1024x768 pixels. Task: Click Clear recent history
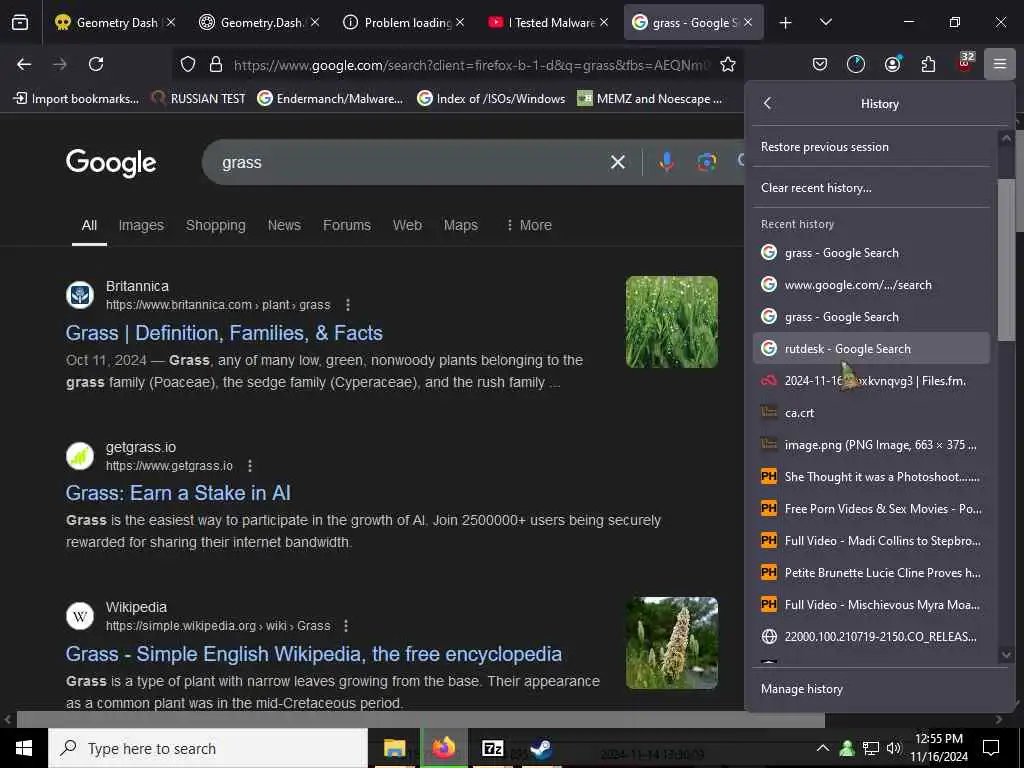[x=871, y=188]
